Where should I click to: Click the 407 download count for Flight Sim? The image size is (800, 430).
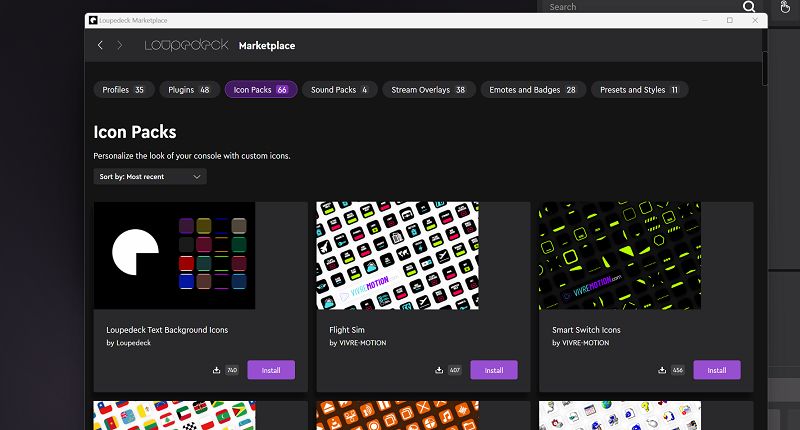tap(455, 370)
